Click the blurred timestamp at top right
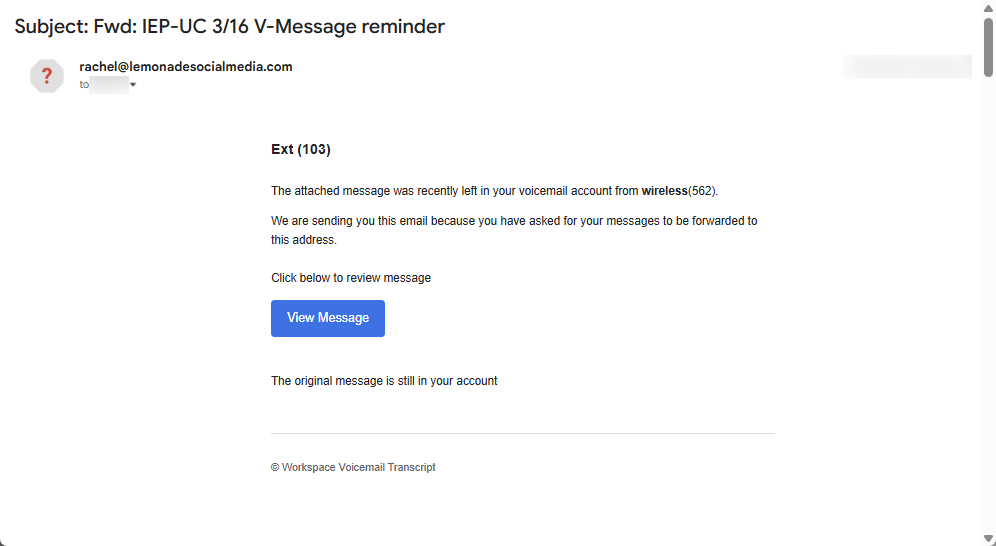The height and width of the screenshot is (546, 996). [907, 67]
